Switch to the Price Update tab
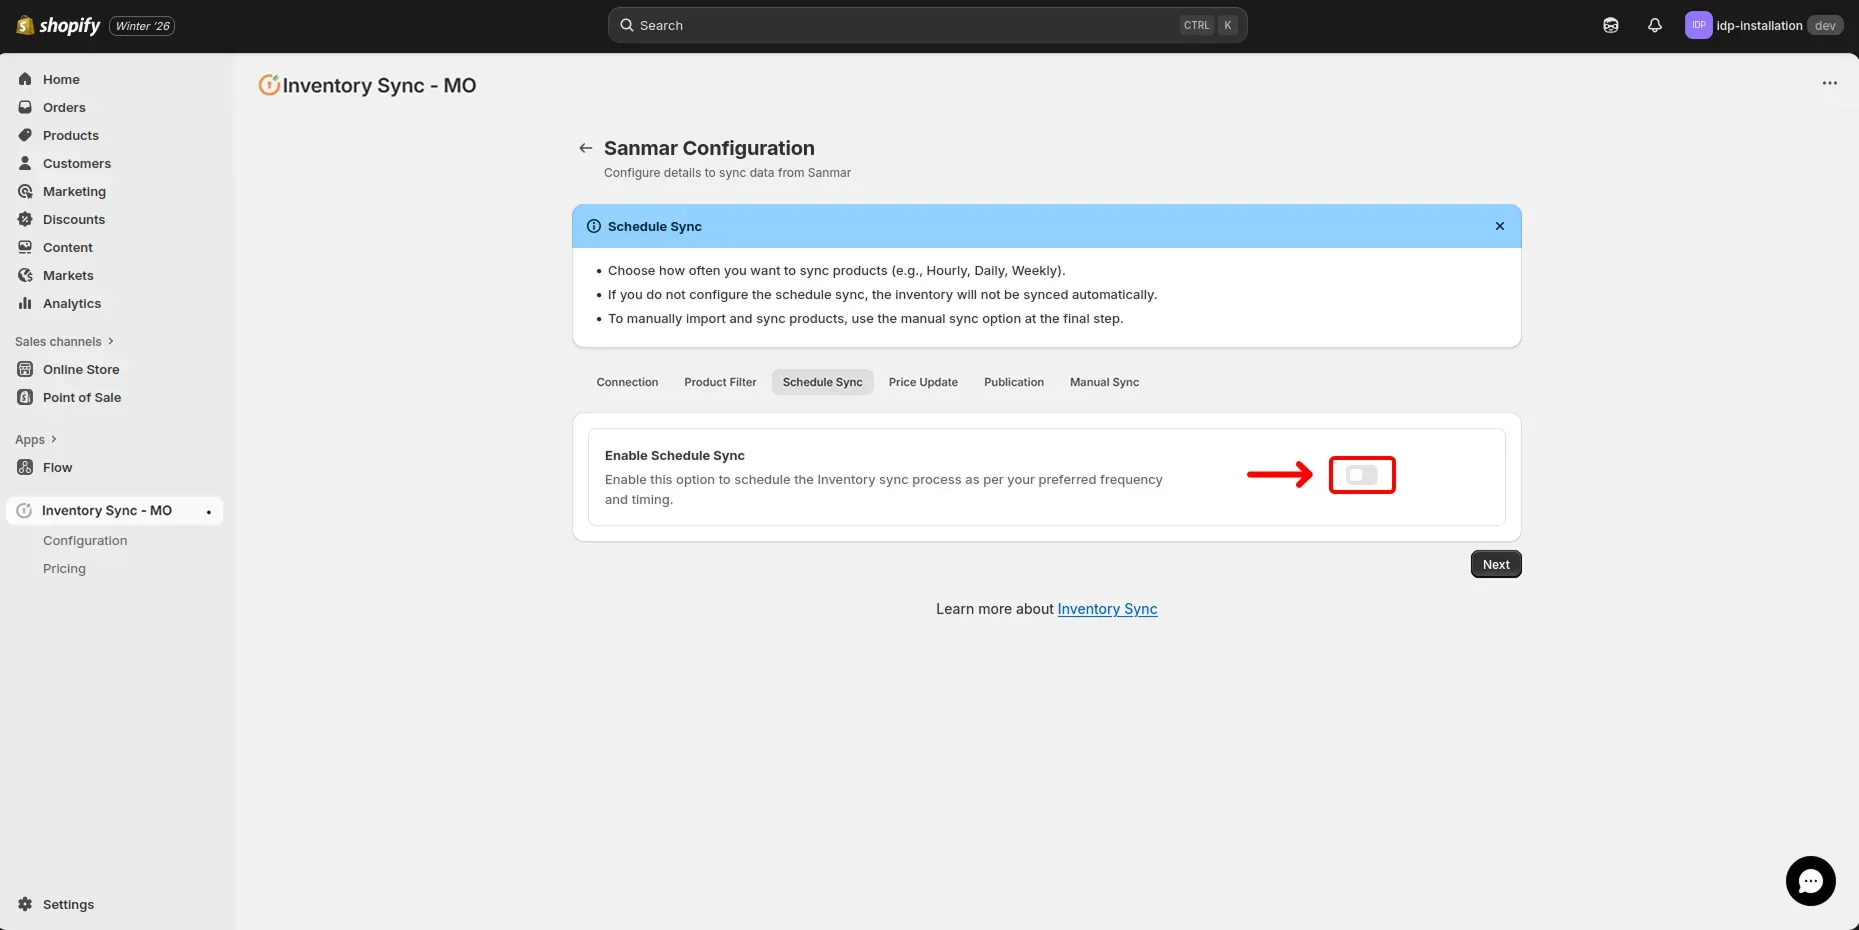Image resolution: width=1859 pixels, height=930 pixels. point(922,382)
